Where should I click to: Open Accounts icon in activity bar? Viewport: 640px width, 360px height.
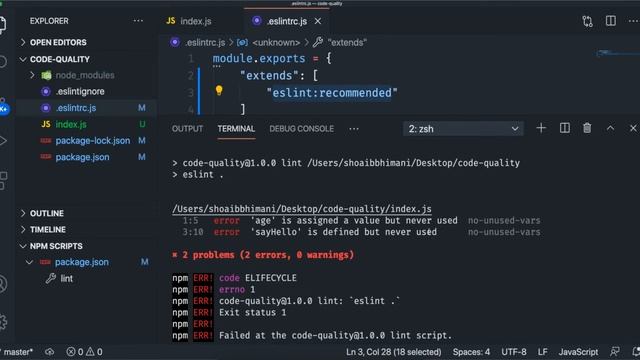tap(2, 284)
